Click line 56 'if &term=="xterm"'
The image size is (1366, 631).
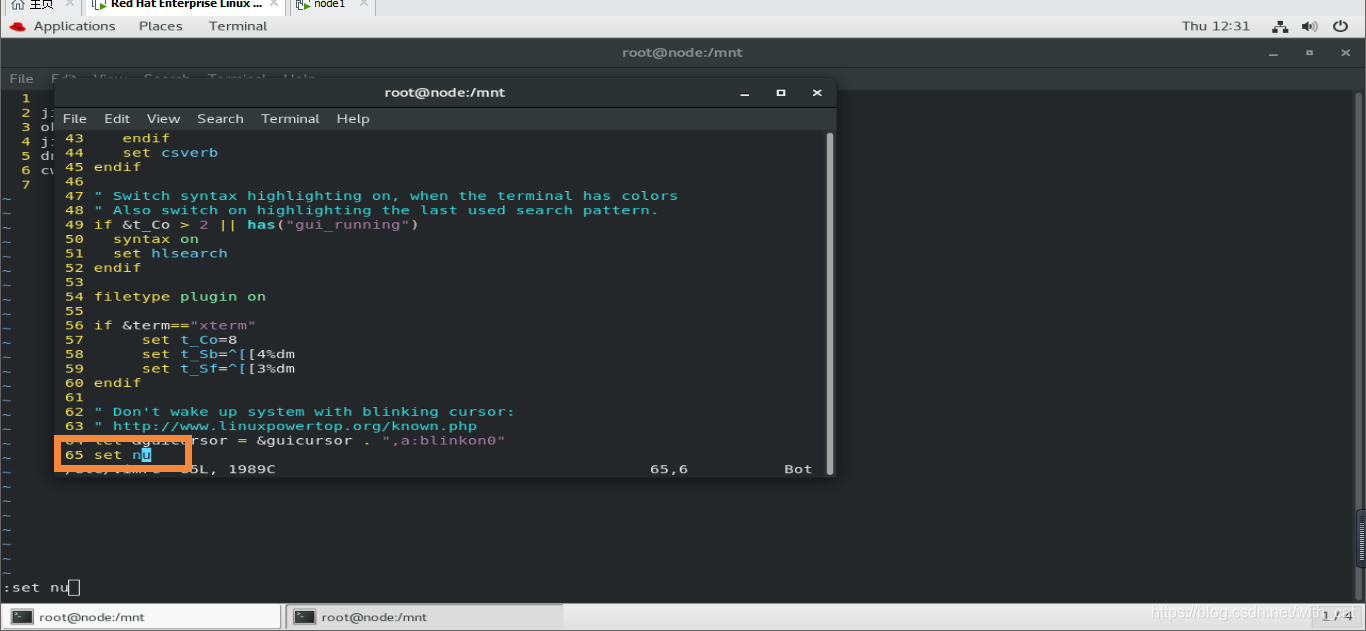pos(175,325)
